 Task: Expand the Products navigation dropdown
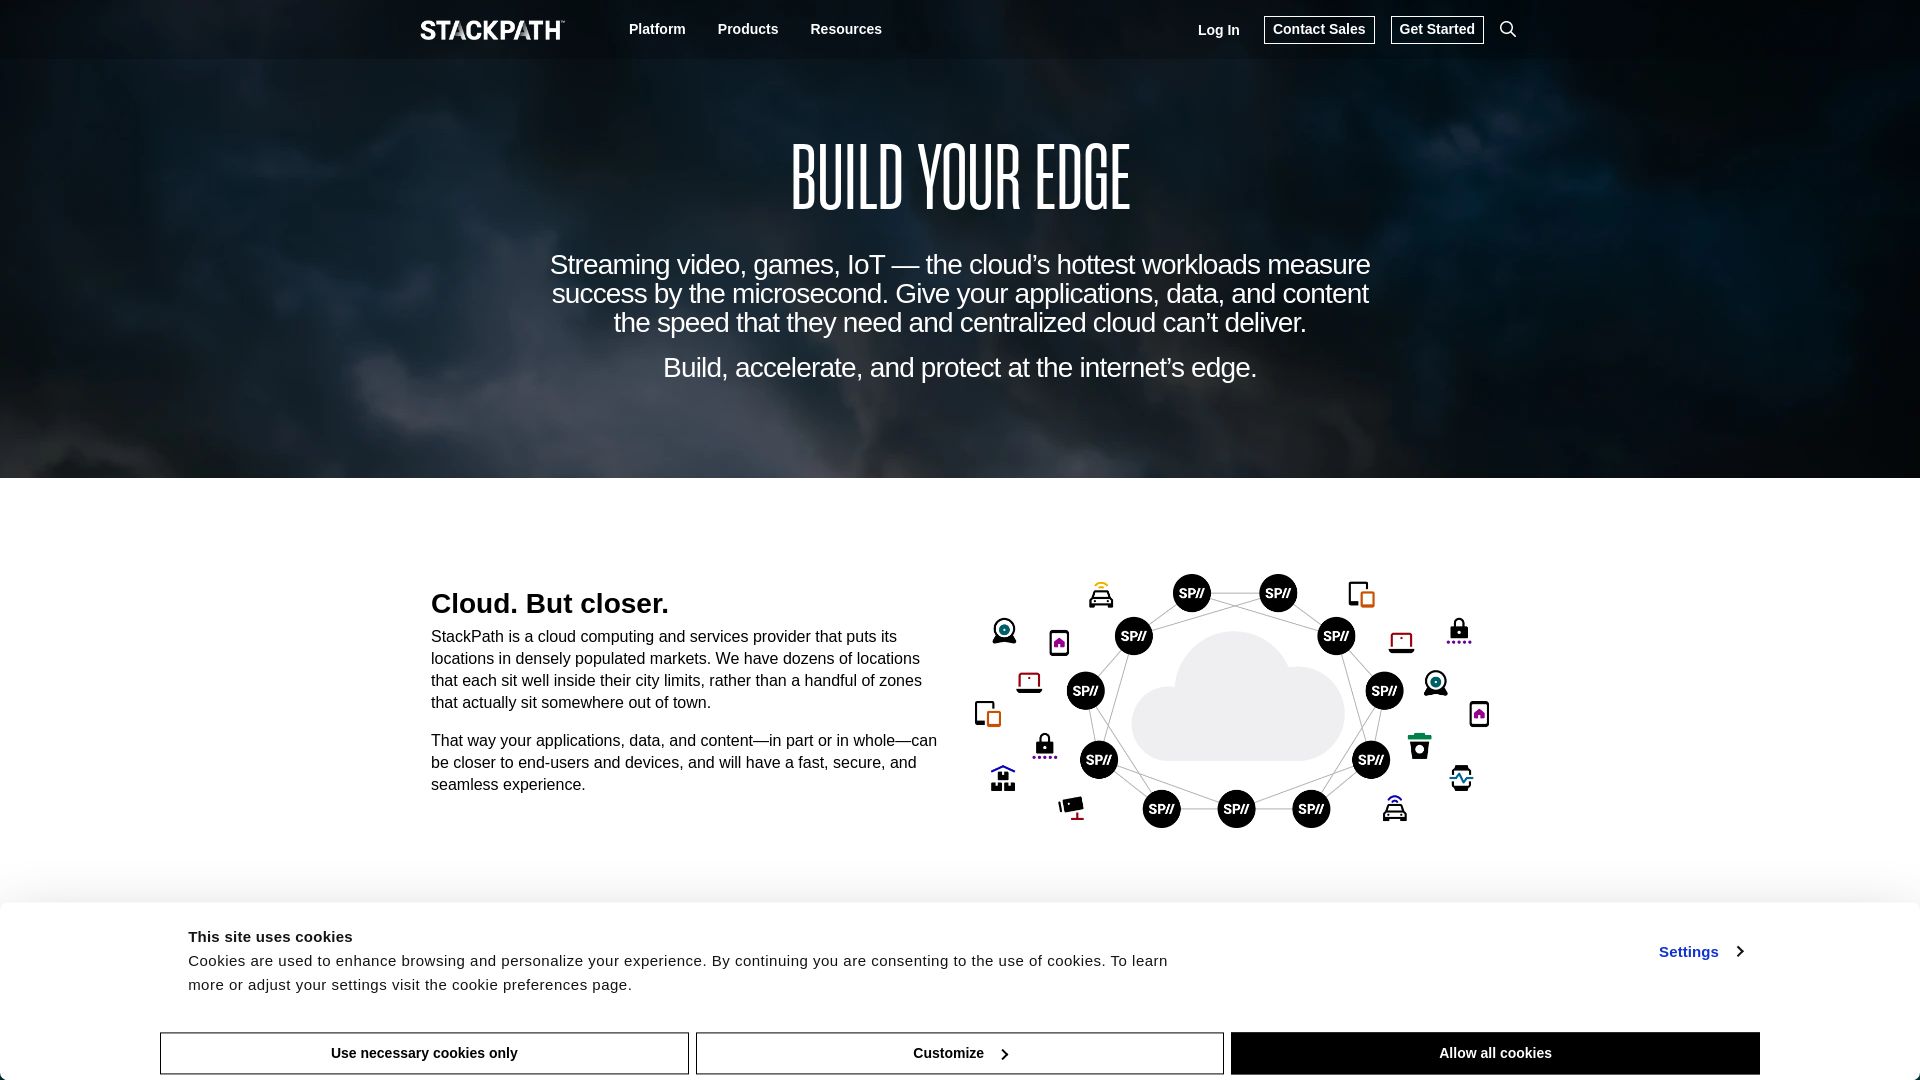pyautogui.click(x=748, y=29)
